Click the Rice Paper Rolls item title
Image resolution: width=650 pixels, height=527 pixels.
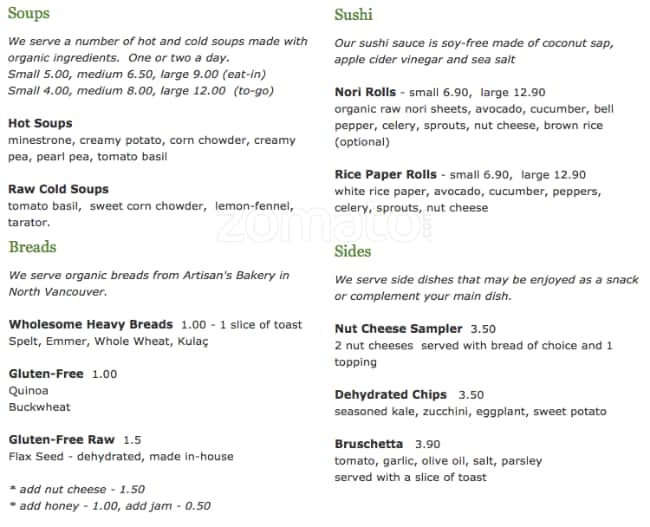[x=385, y=174]
